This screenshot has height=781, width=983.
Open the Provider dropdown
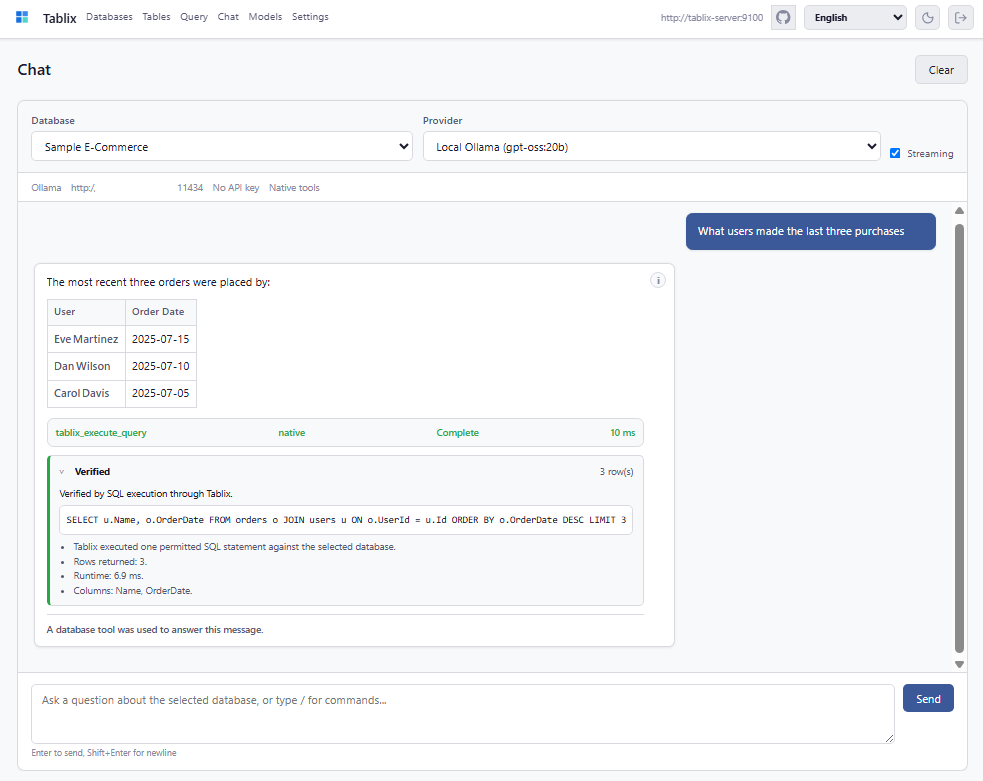(651, 147)
